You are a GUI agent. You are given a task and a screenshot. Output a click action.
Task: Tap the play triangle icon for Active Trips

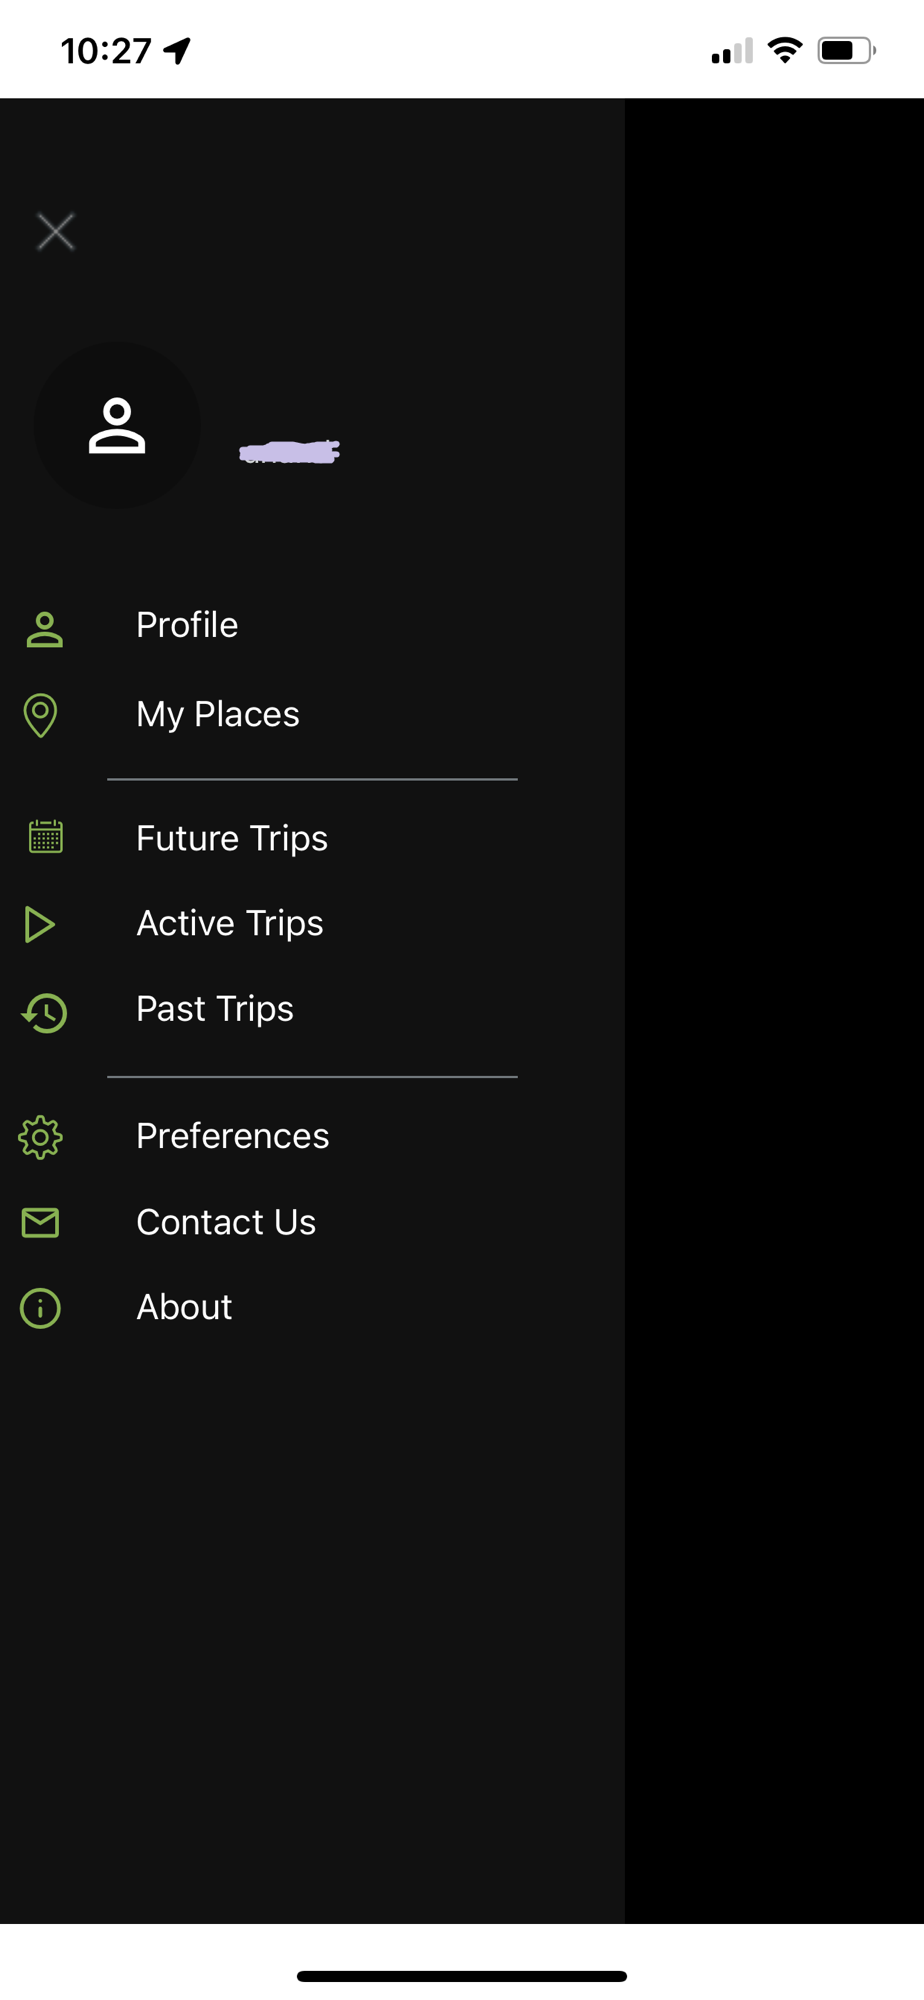pyautogui.click(x=39, y=924)
